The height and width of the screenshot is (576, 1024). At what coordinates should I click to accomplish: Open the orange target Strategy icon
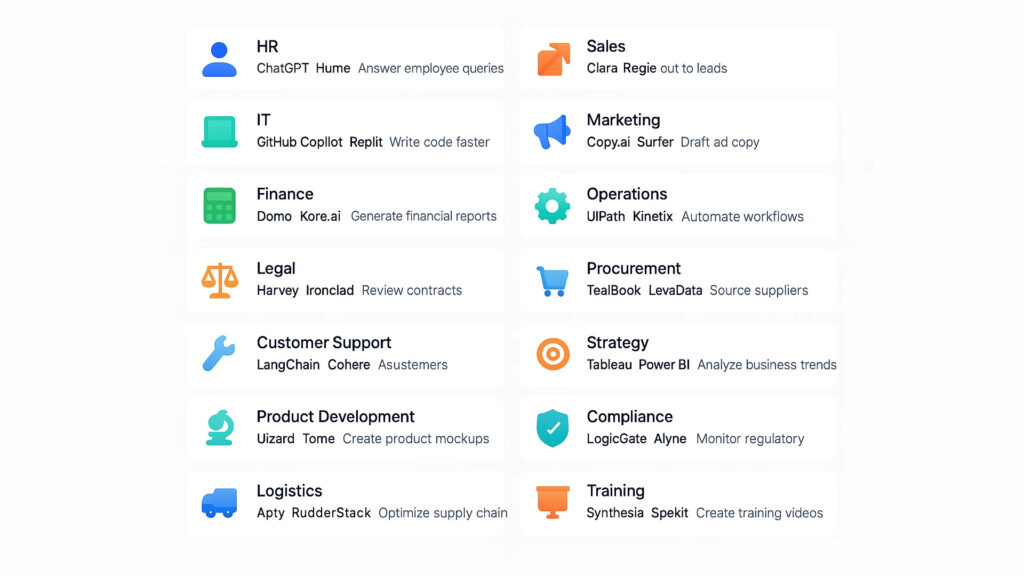pyautogui.click(x=552, y=354)
